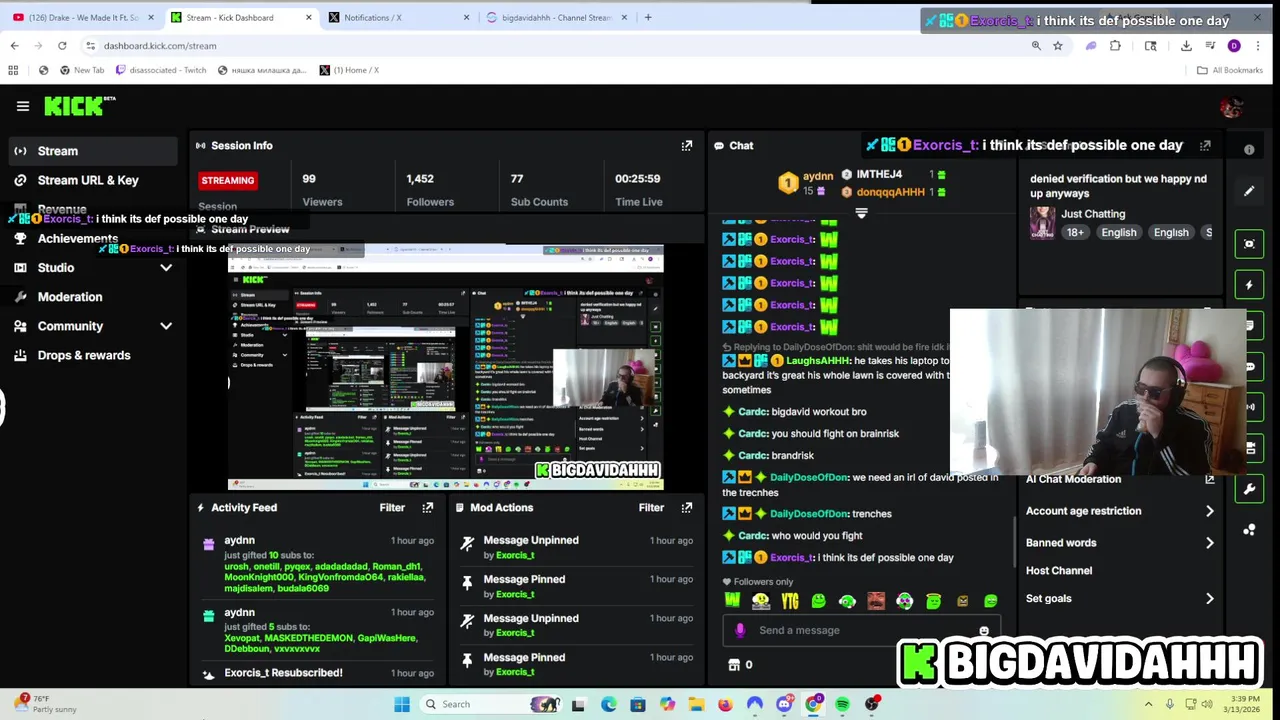Open Activity Feed Filter dropdown
This screenshot has height=720, width=1280.
point(392,508)
